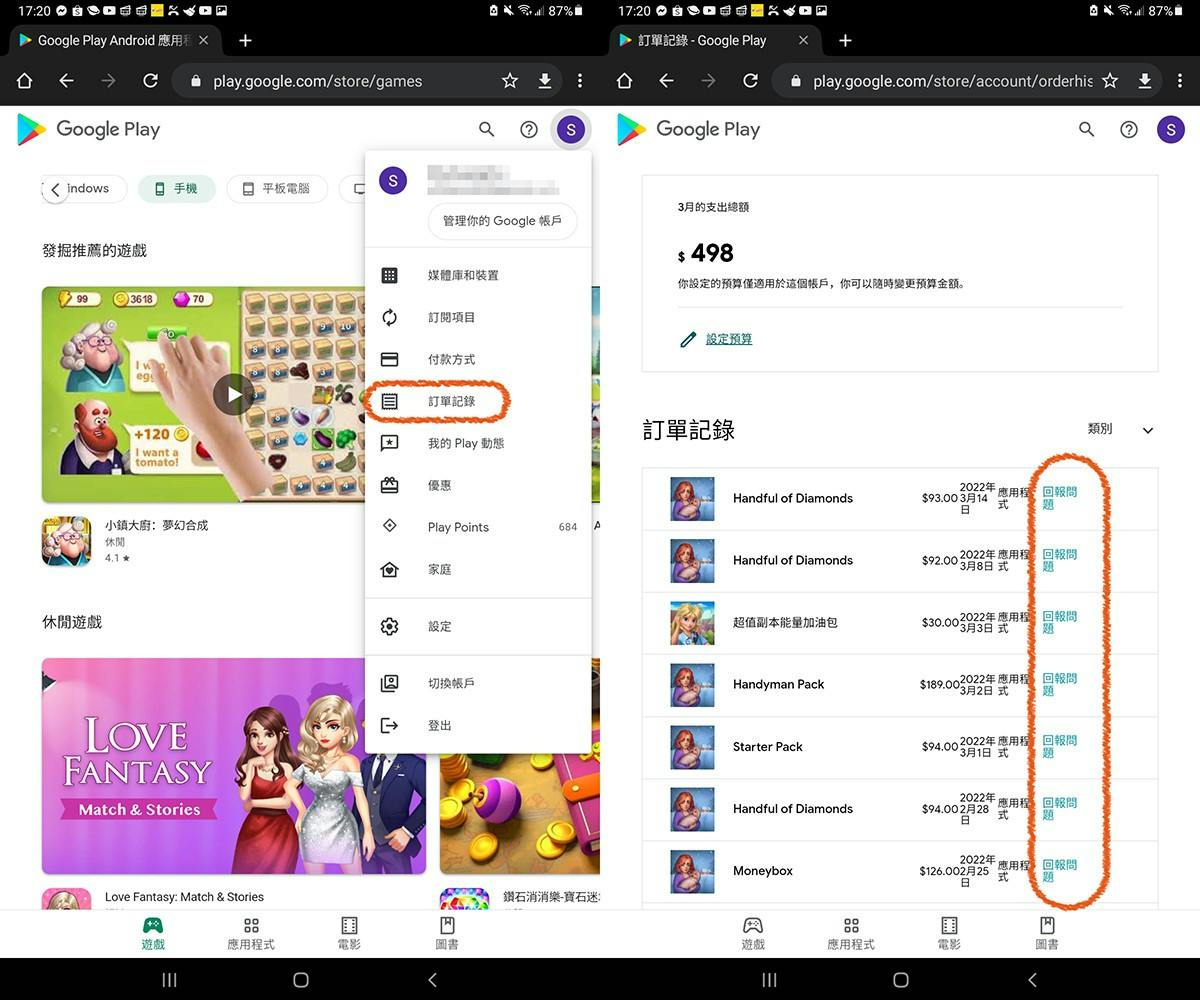
Task: Switch to 圖書 tab on left screen
Action: click(x=447, y=933)
